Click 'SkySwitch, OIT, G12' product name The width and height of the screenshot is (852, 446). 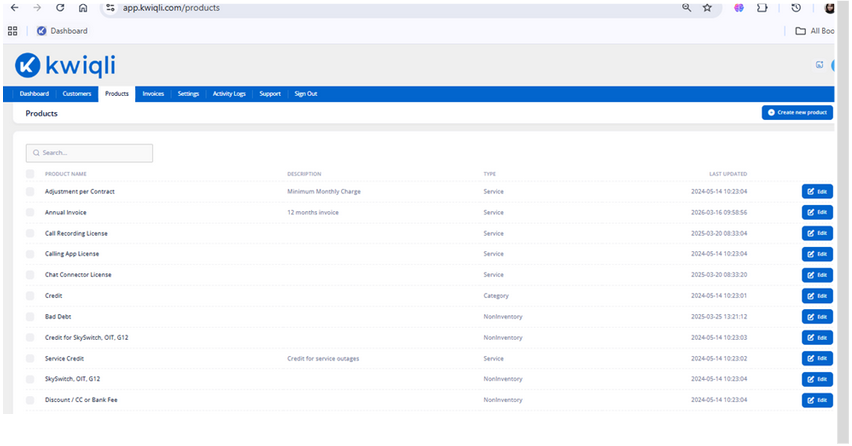tap(72, 379)
